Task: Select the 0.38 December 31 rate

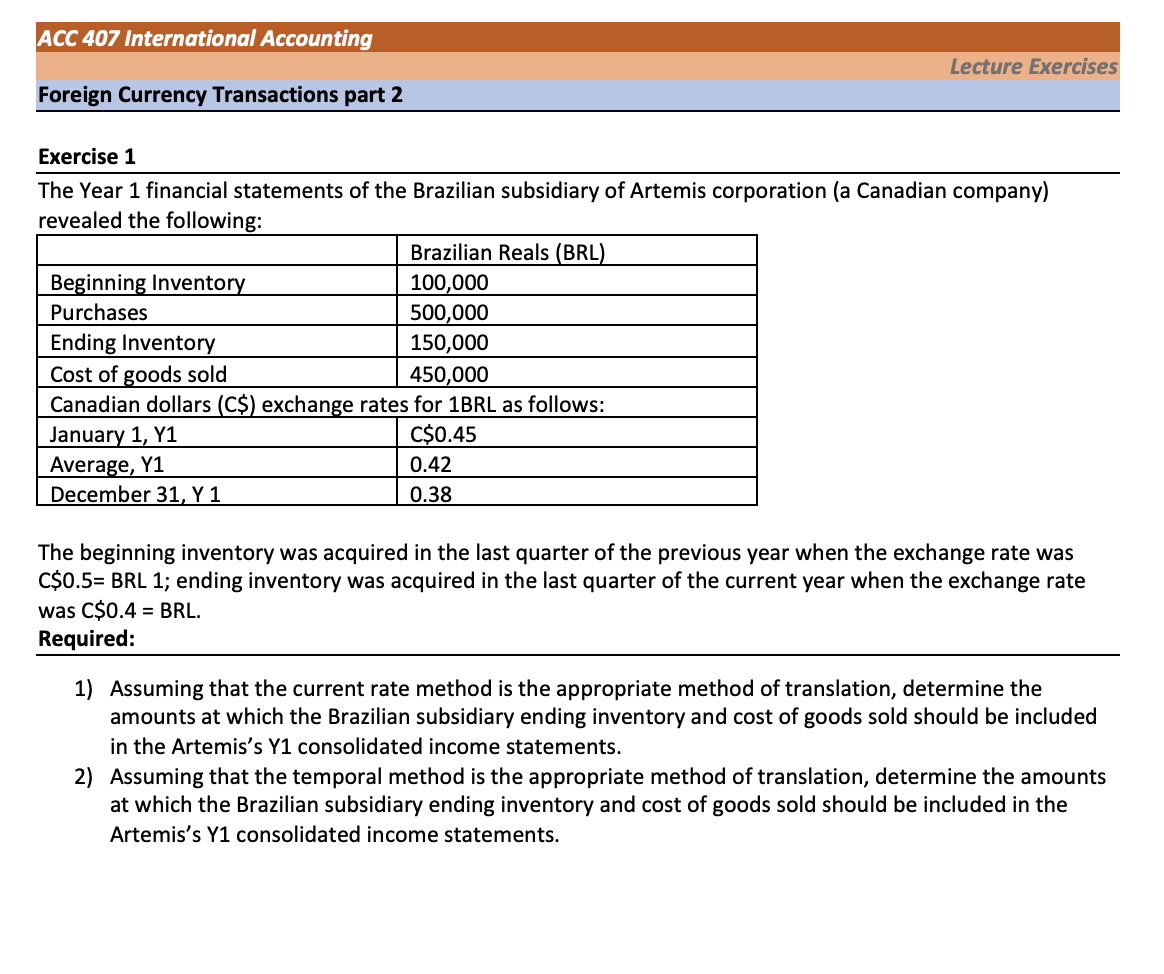Action: (x=431, y=494)
